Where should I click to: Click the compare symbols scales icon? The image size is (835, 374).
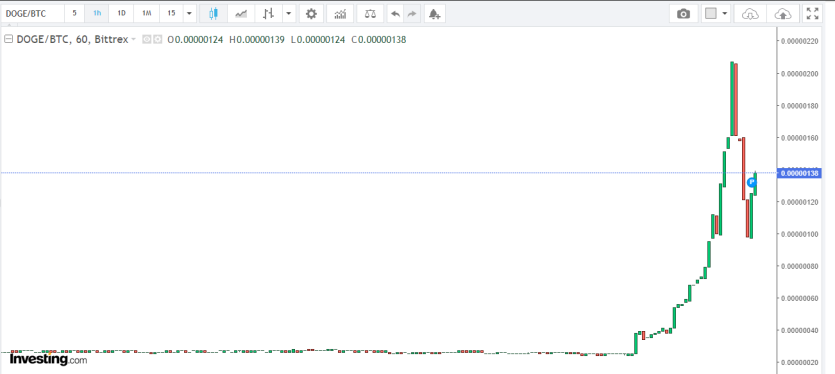[x=370, y=14]
